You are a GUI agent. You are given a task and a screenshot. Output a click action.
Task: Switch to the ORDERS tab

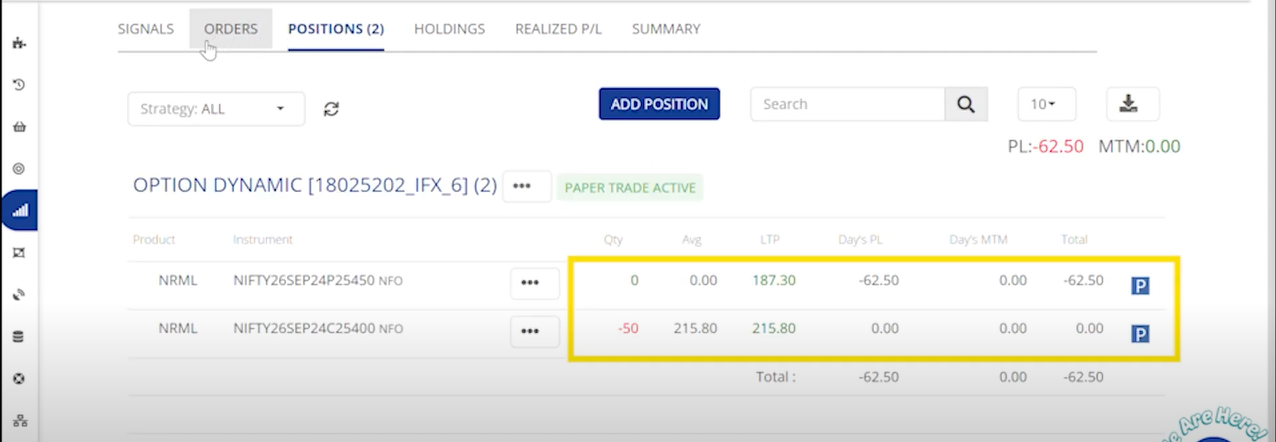[230, 29]
